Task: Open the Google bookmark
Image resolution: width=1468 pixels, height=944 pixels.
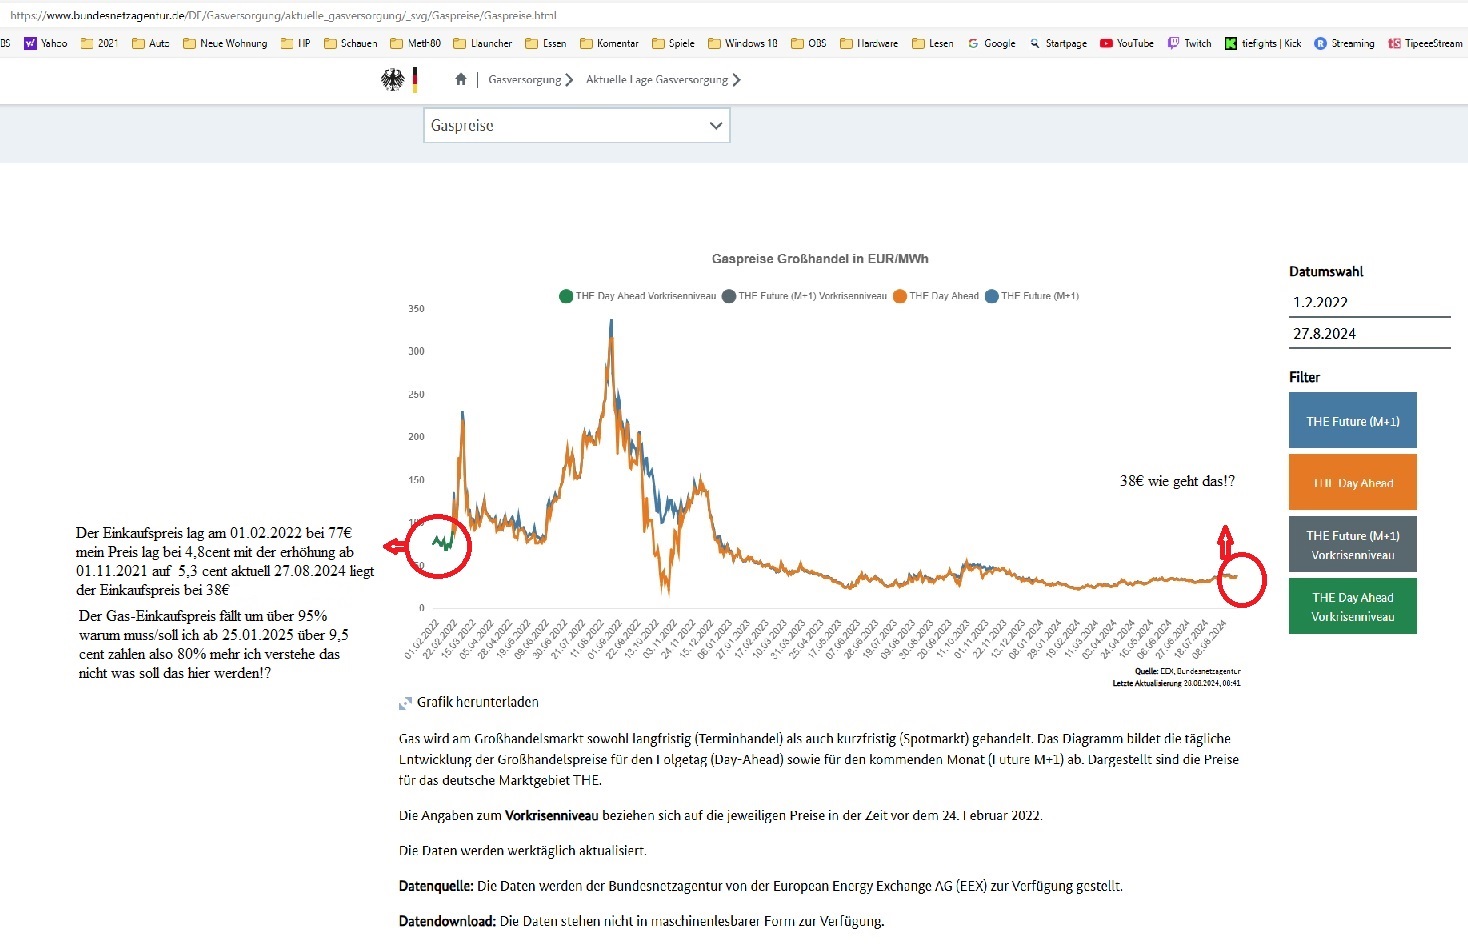Action: (991, 43)
